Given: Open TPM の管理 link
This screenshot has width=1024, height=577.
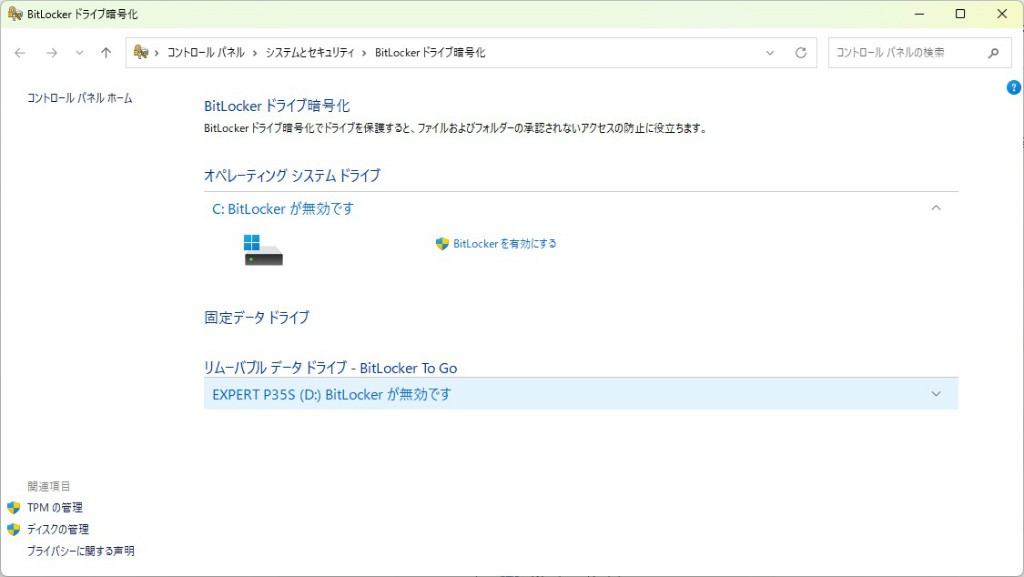Looking at the screenshot, I should (55, 507).
